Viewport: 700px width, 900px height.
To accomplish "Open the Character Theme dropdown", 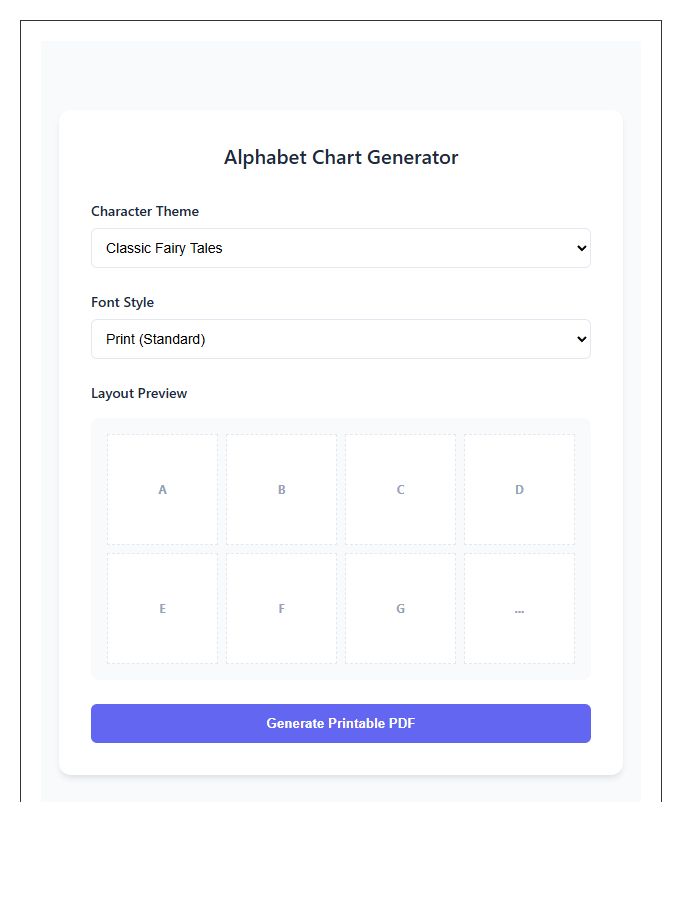I will (x=340, y=248).
